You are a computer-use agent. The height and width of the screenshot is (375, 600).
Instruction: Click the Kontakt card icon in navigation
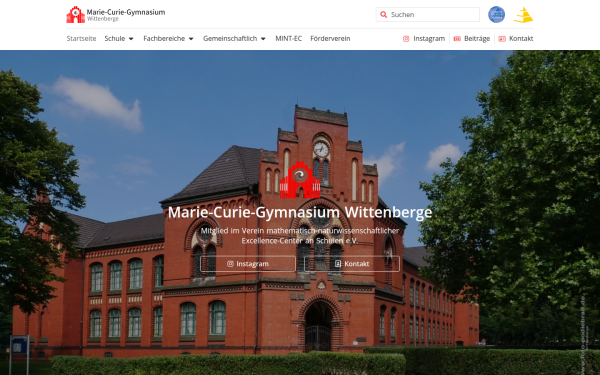click(502, 39)
